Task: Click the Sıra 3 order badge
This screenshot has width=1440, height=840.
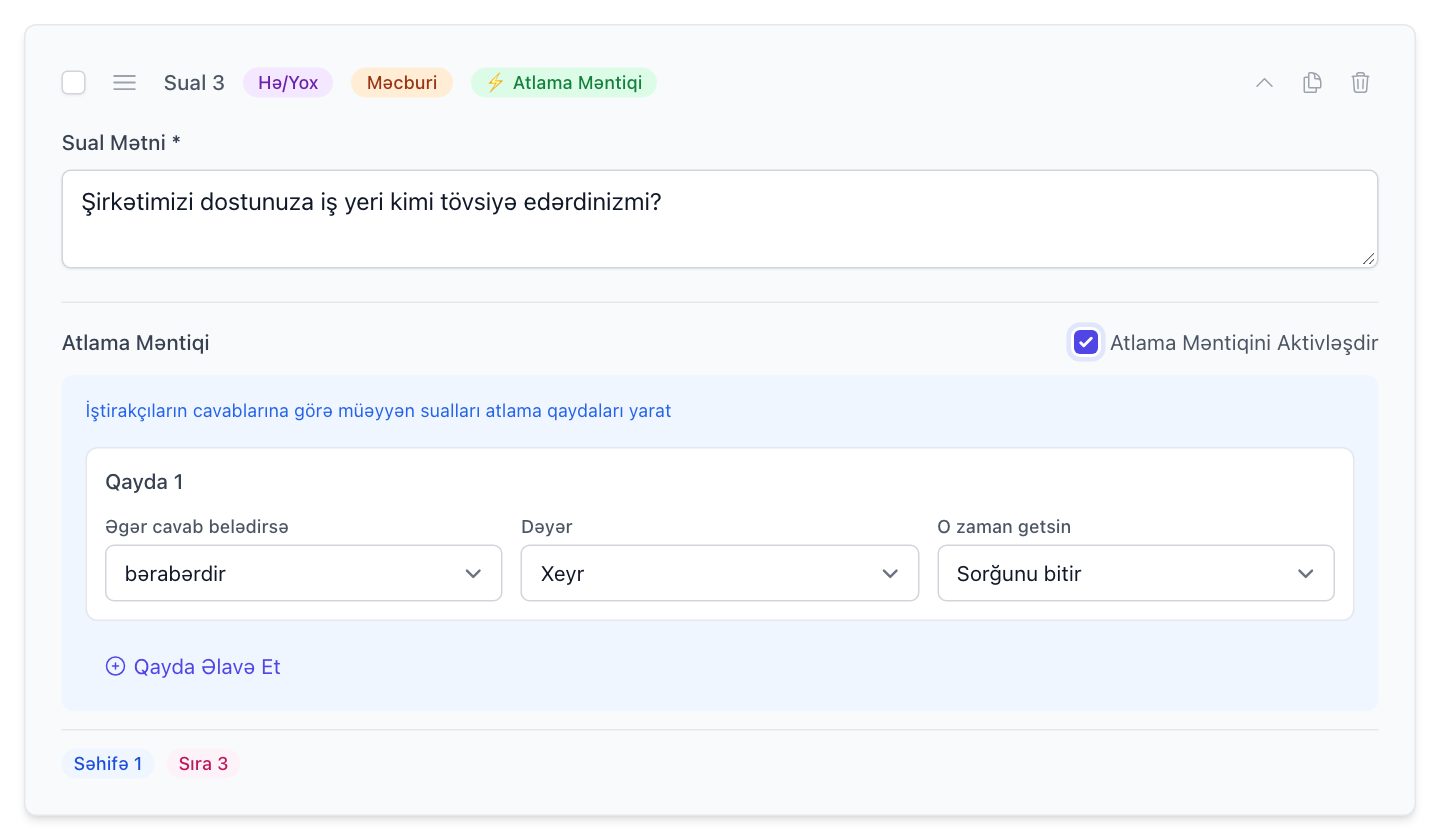Action: point(203,764)
